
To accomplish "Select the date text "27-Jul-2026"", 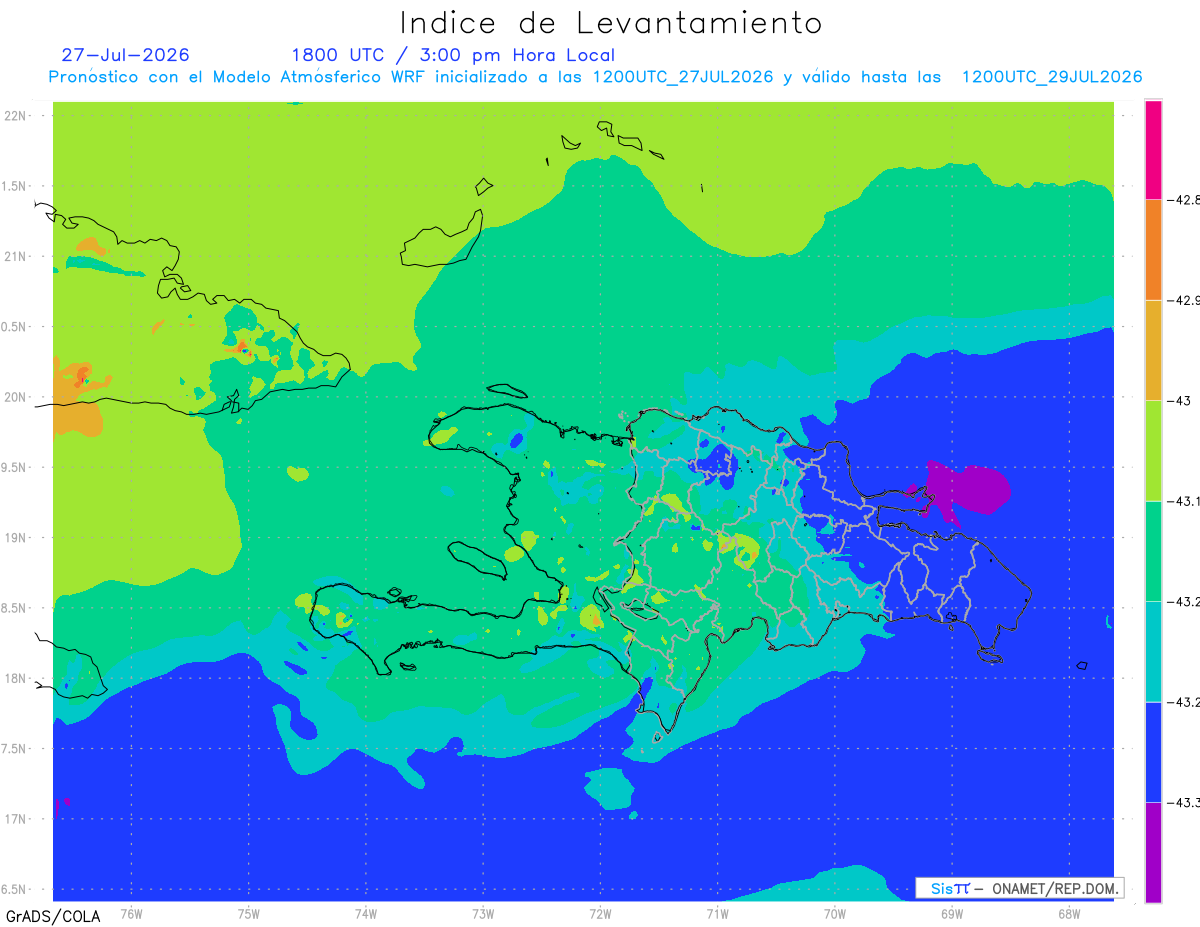I will (126, 55).
